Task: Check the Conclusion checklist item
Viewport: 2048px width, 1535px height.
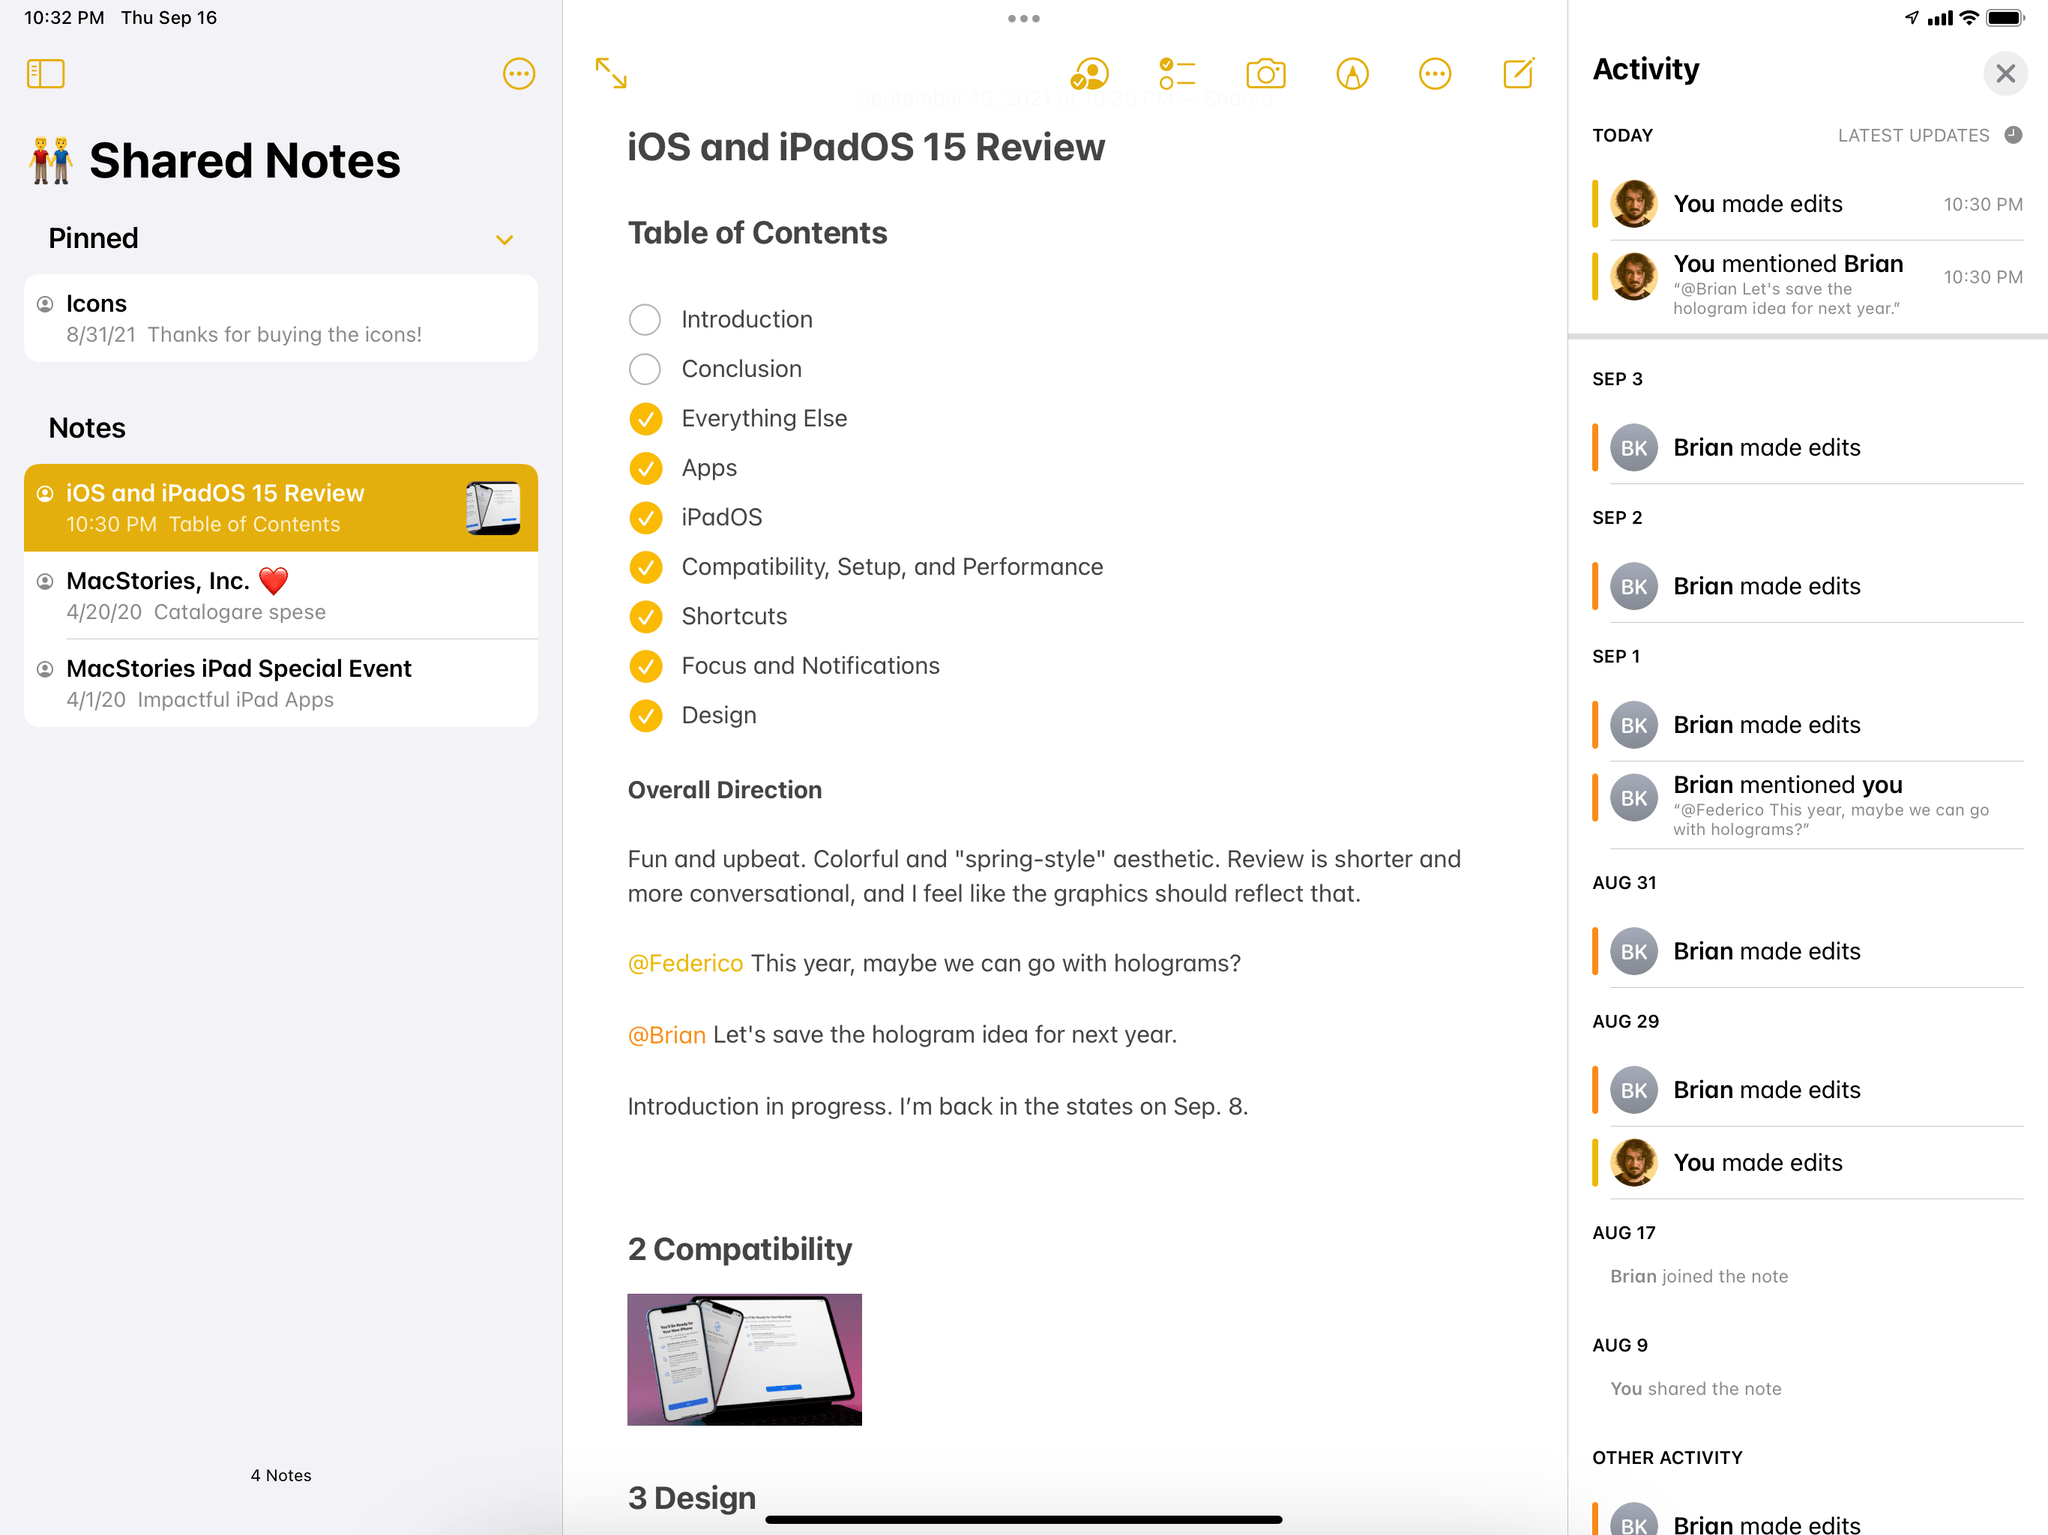Action: point(645,369)
